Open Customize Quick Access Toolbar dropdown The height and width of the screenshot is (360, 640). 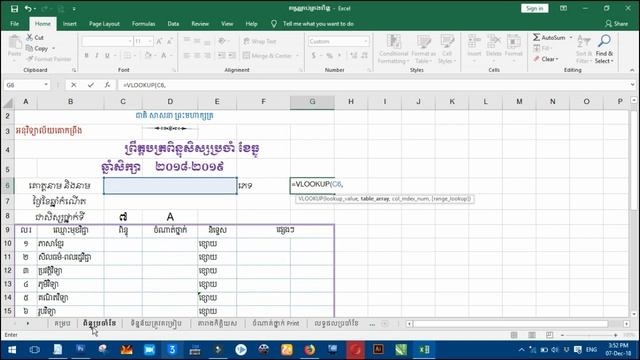(x=74, y=9)
